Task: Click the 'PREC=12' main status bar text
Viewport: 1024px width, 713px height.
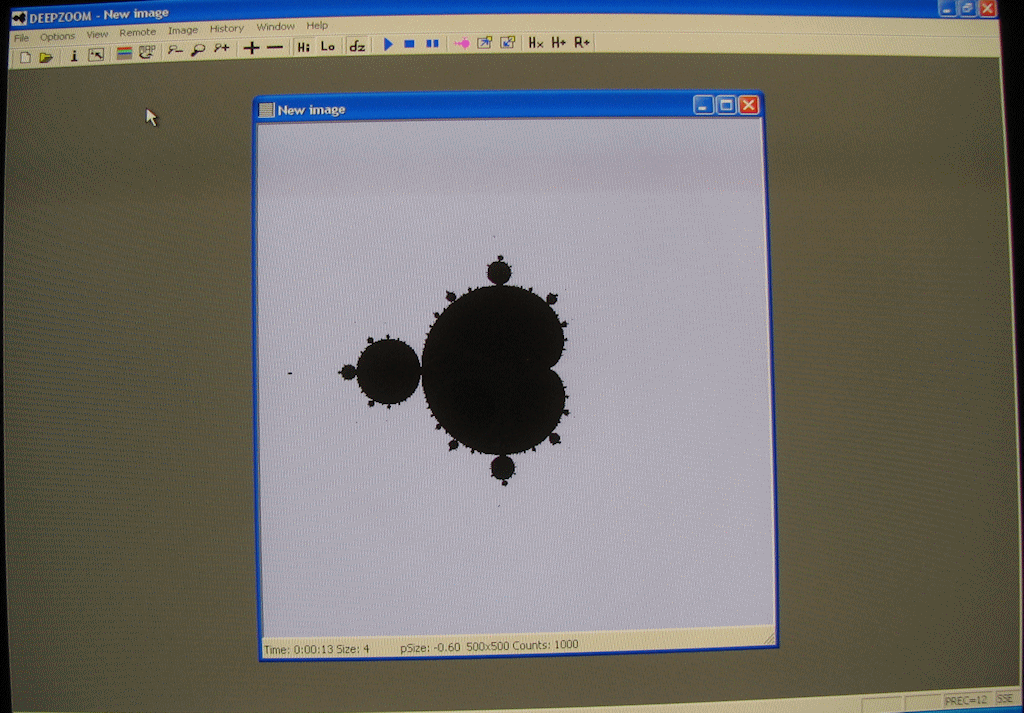Action: point(966,701)
